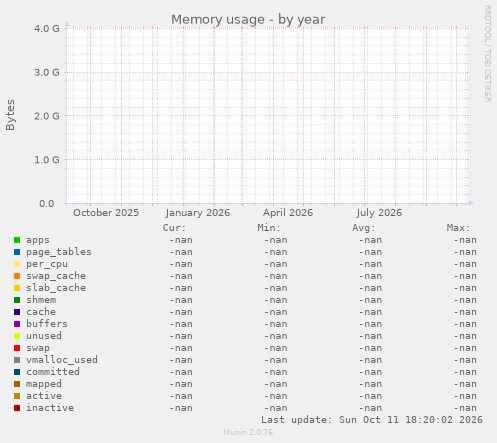Click the Min value for cache

pos(276,312)
